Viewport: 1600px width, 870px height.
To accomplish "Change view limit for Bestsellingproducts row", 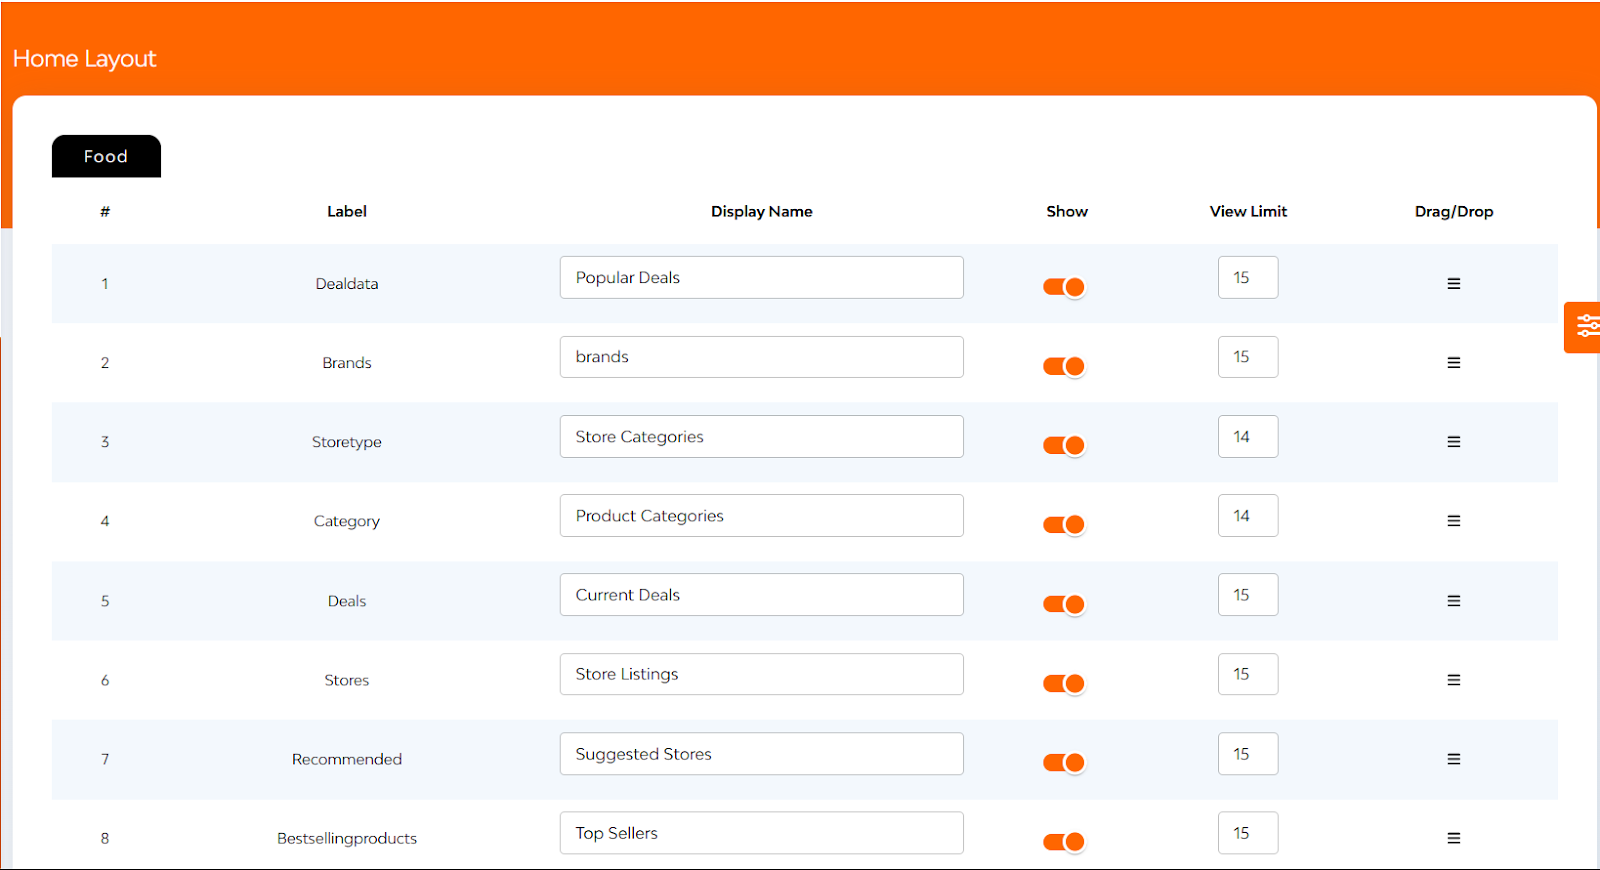I will pyautogui.click(x=1248, y=833).
